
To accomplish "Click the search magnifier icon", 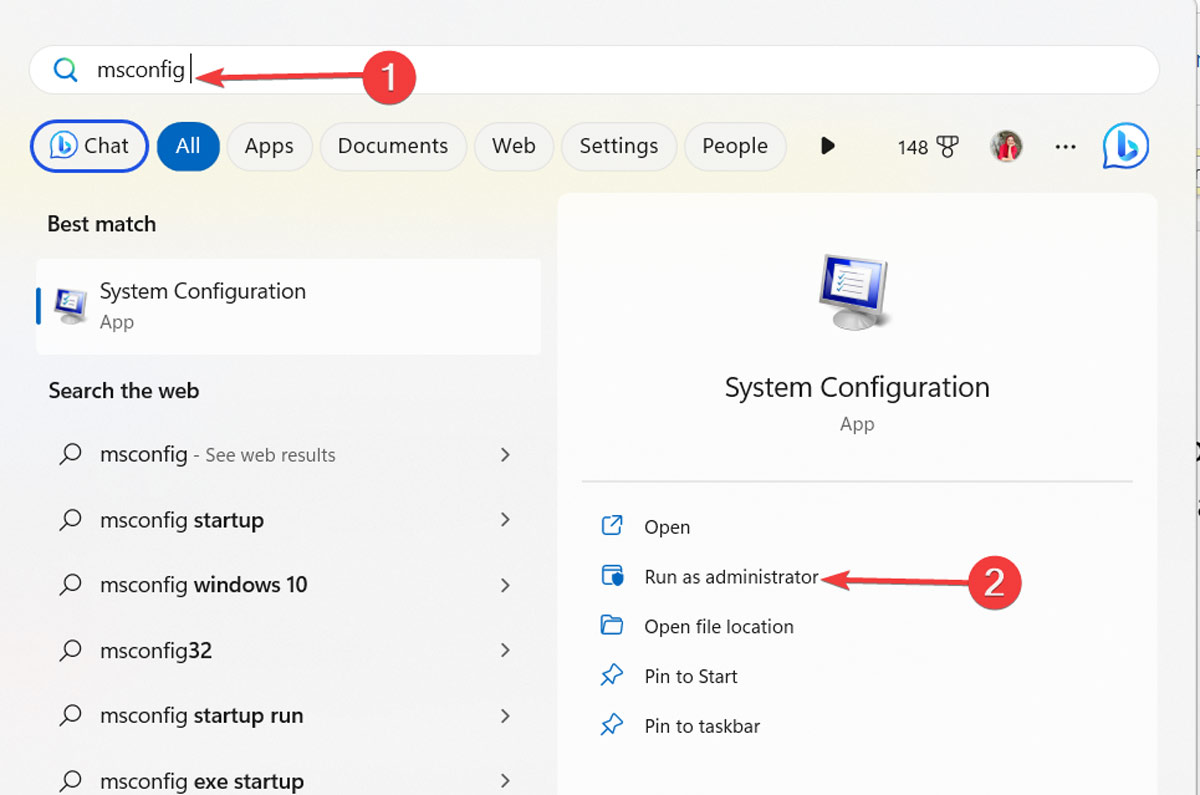I will tap(65, 70).
